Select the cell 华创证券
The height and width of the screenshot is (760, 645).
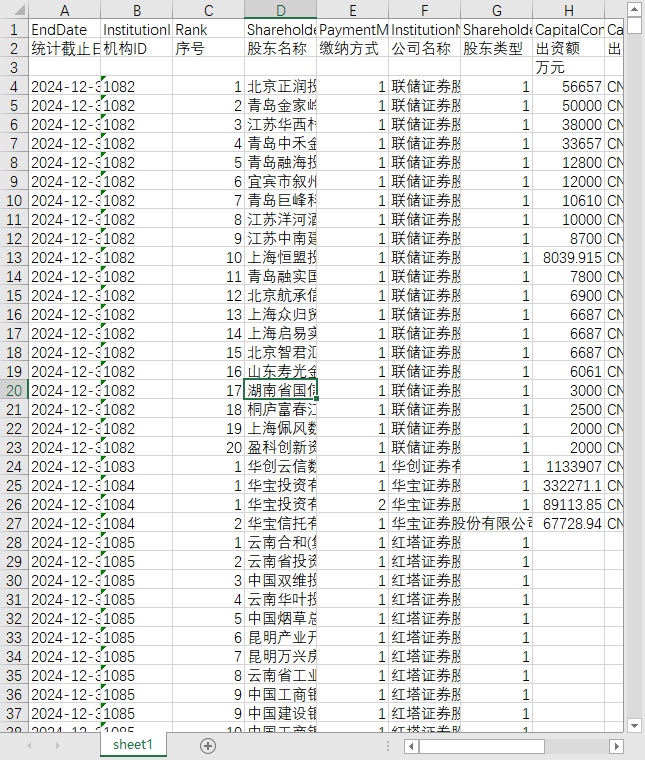coord(425,466)
